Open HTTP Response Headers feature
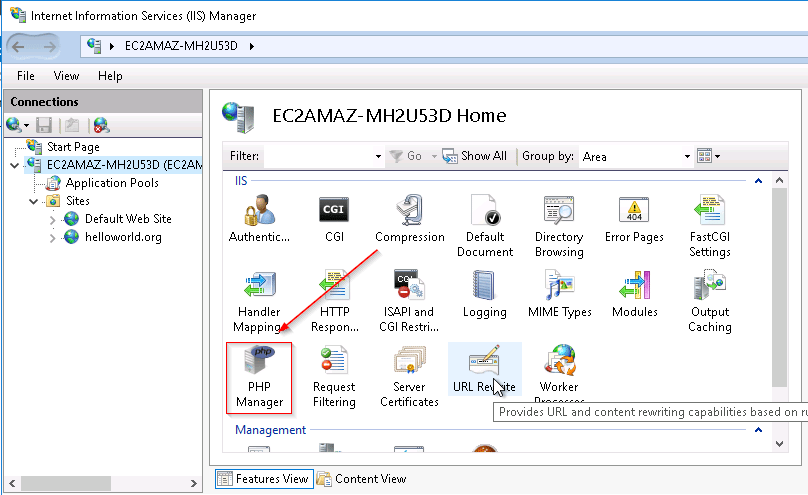 tap(334, 301)
